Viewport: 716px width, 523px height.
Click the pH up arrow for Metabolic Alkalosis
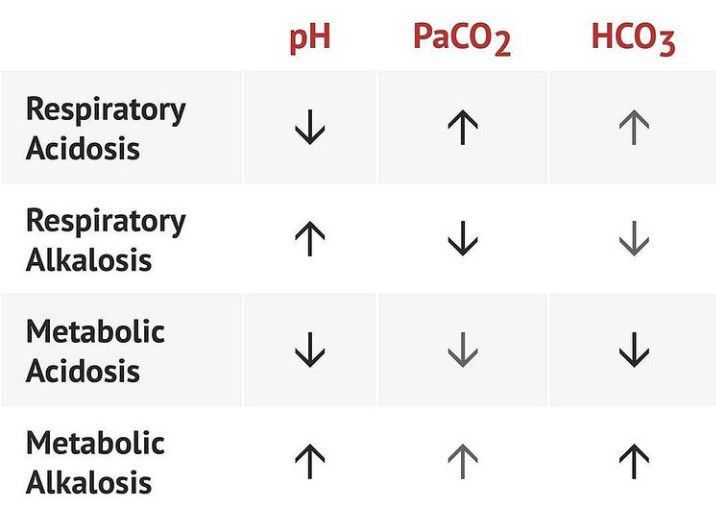310,461
